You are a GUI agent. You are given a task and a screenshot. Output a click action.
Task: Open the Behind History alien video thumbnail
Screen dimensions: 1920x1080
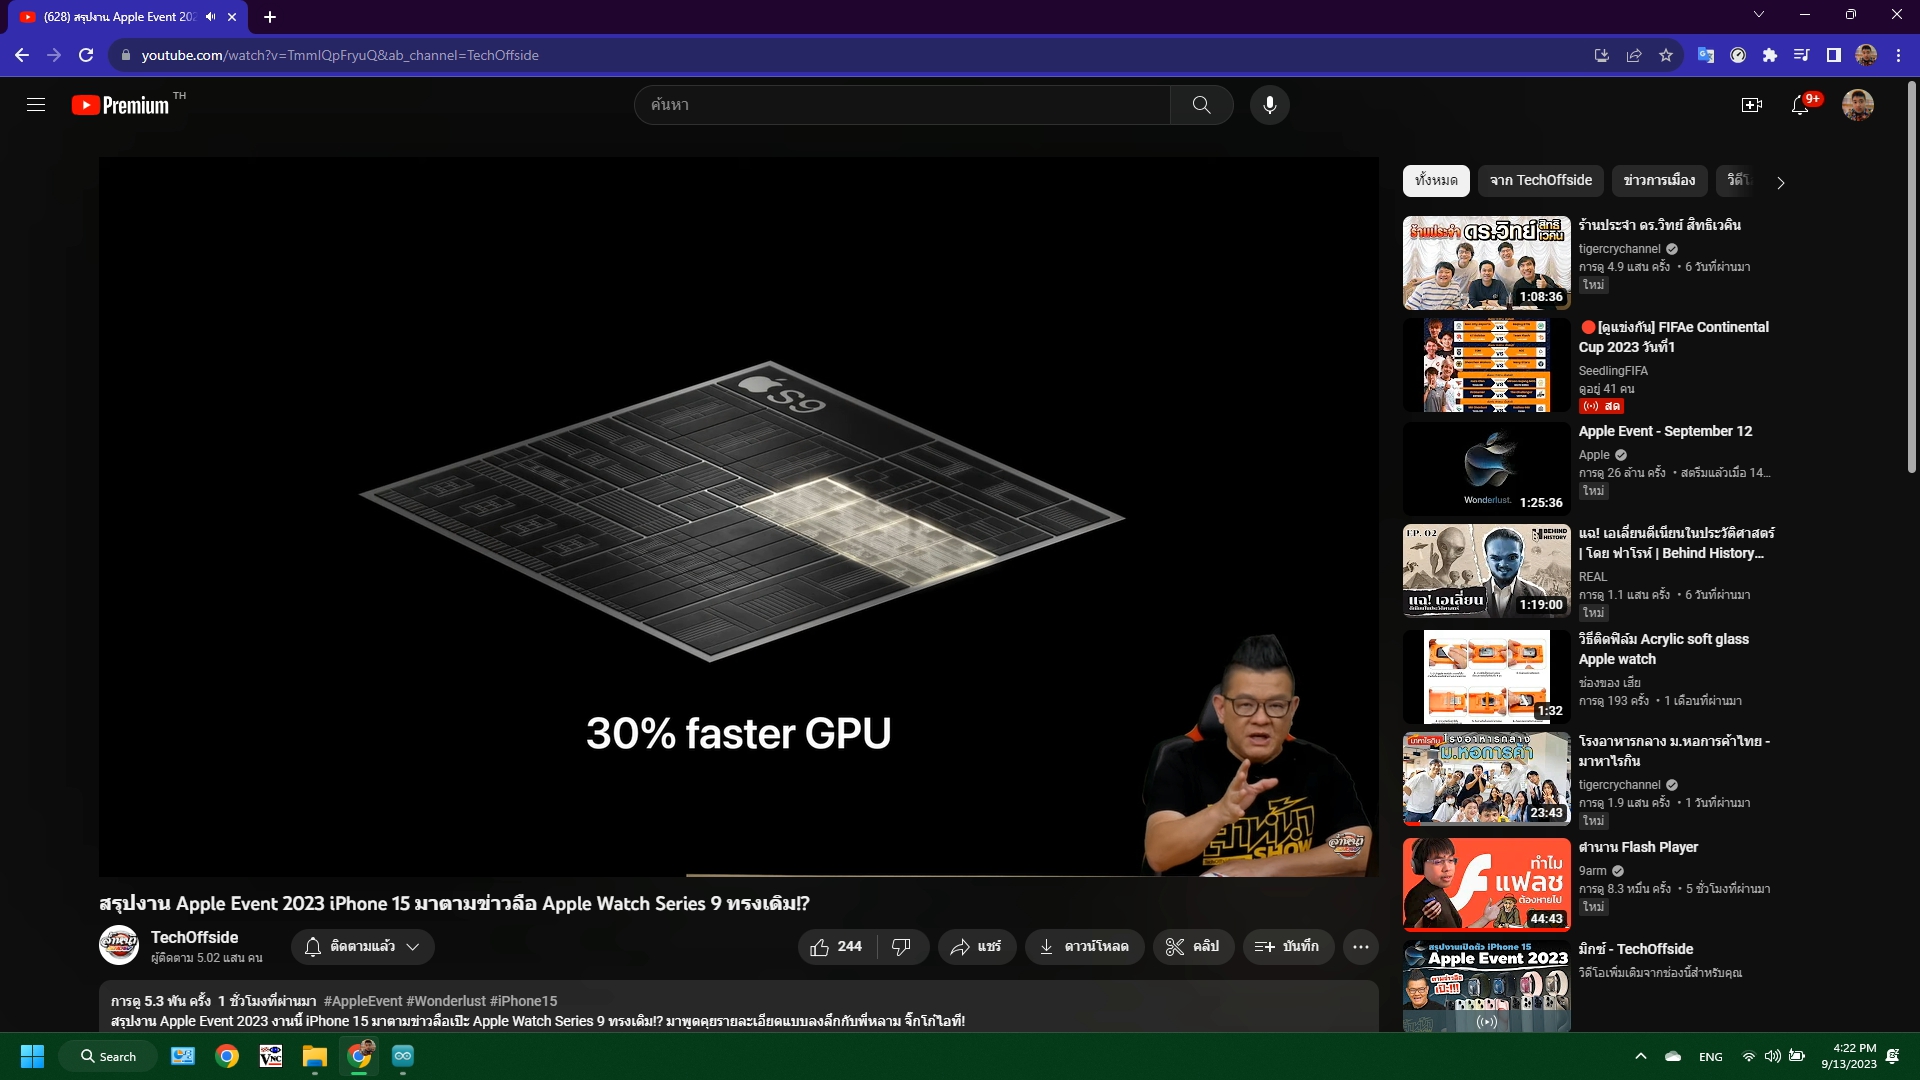point(1486,571)
